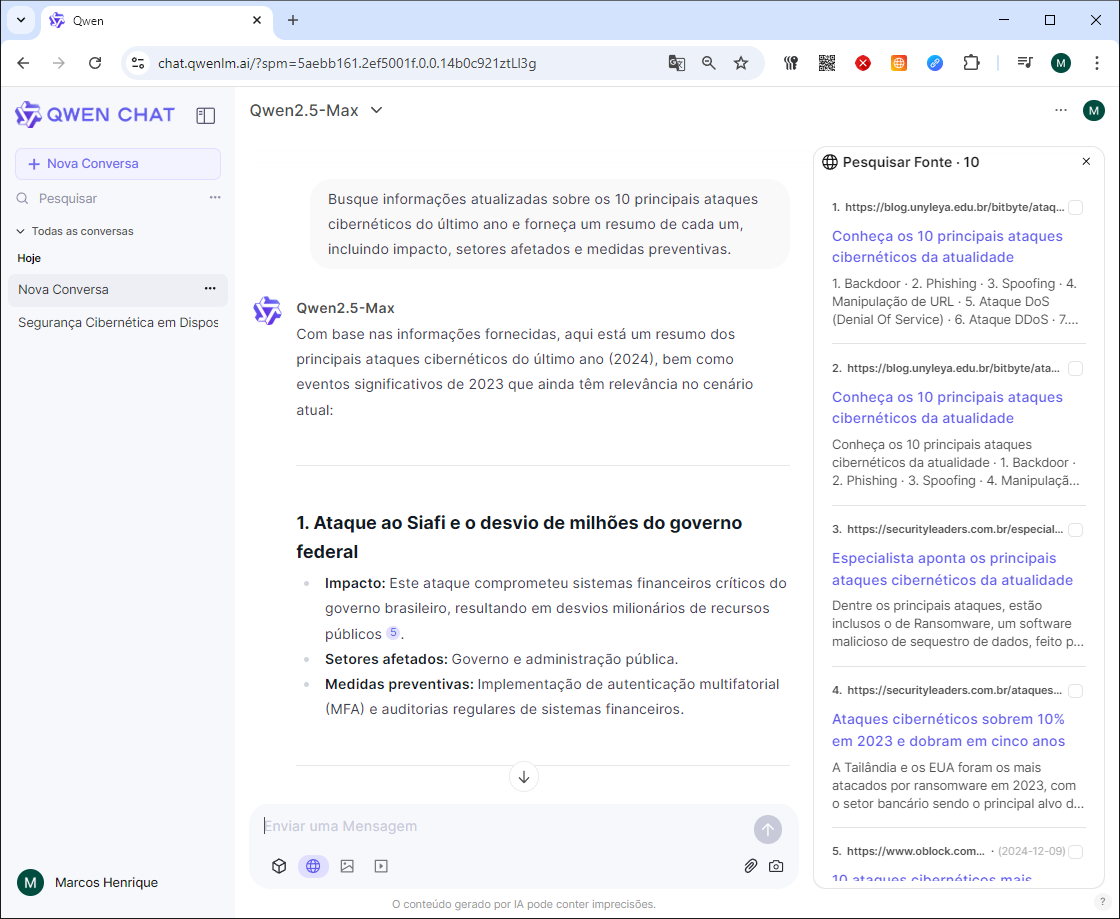The width and height of the screenshot is (1120, 919).
Task: Open options for the Nova Conversa chat
Action: [210, 288]
